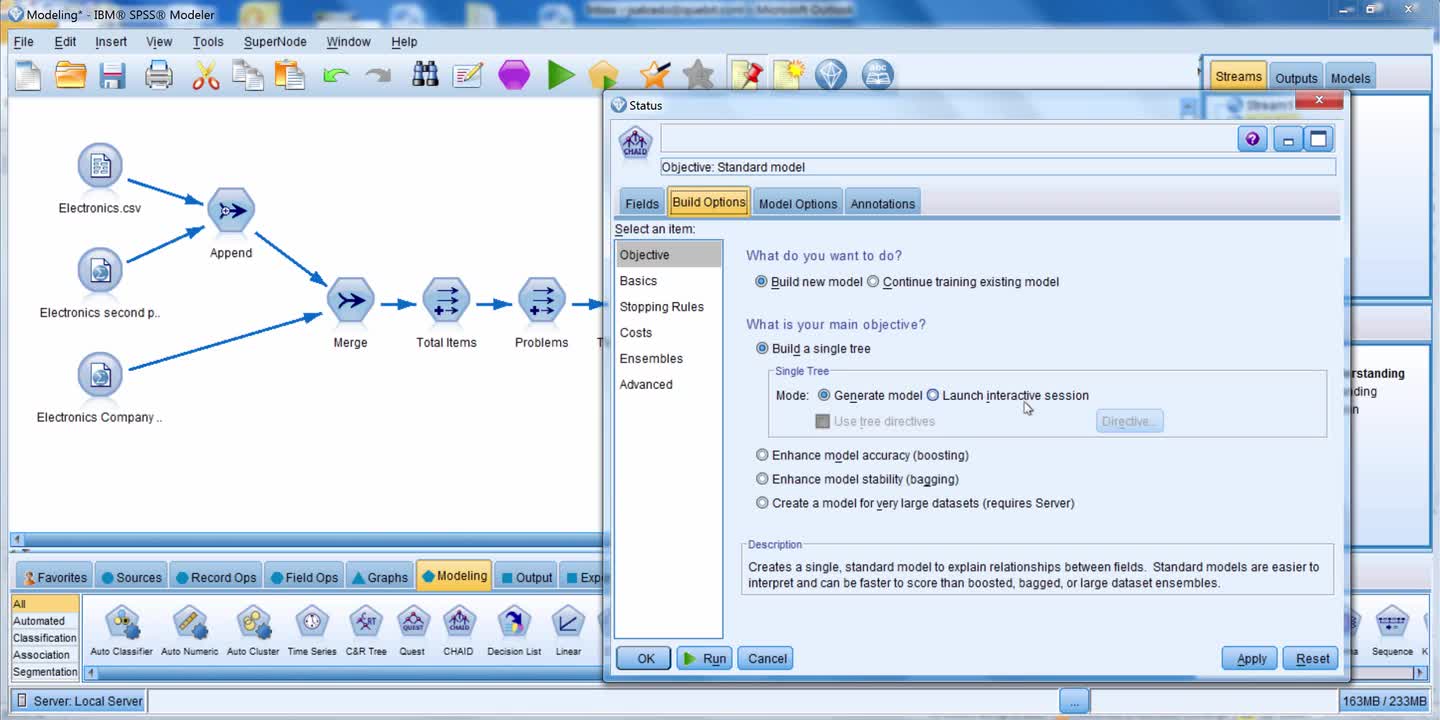
Task: Switch to the Model Options tab
Action: point(797,203)
